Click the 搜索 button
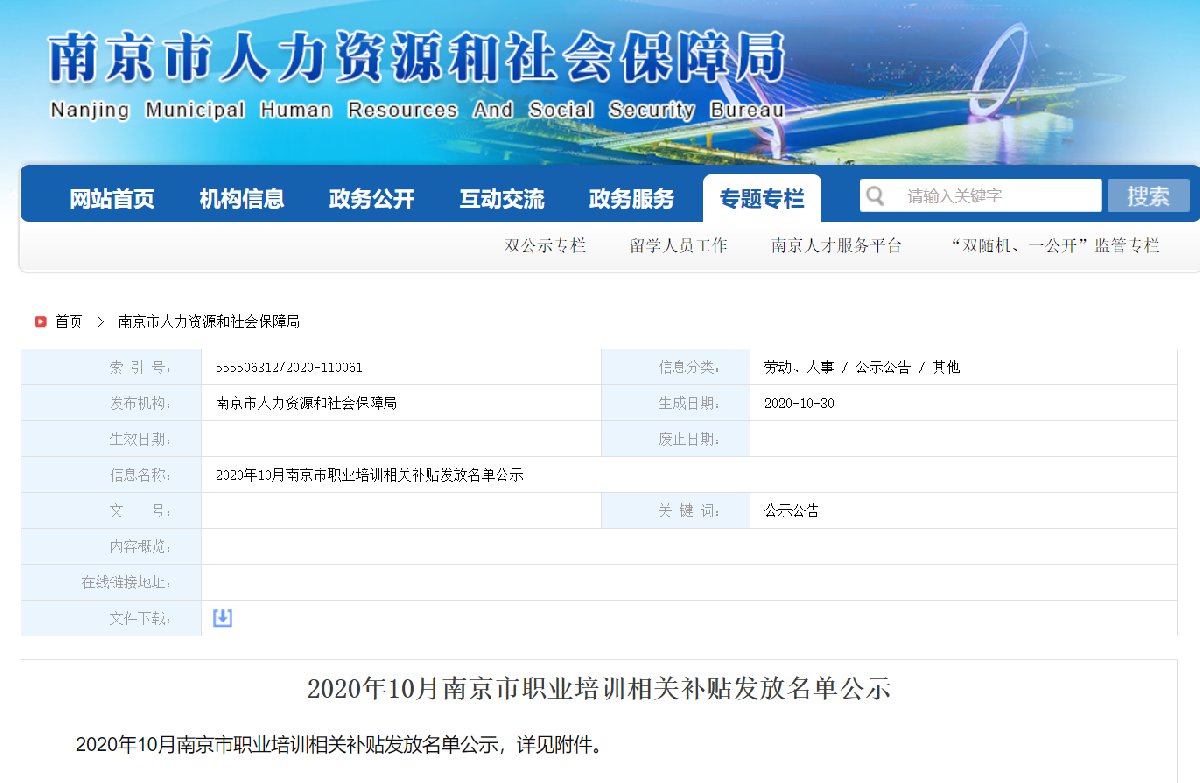Image resolution: width=1200 pixels, height=783 pixels. [x=1148, y=196]
